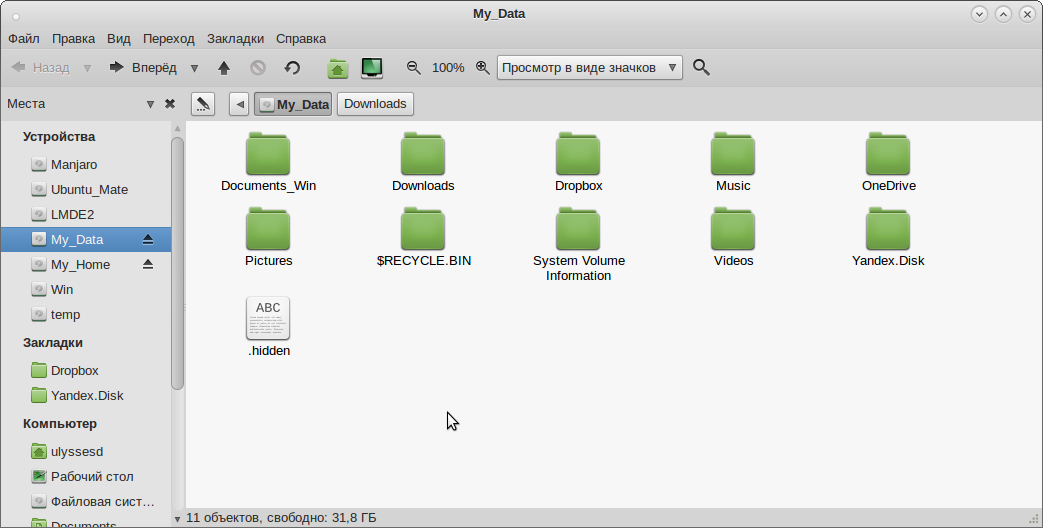Open Ubuntu_Mate device in sidebar

point(86,190)
